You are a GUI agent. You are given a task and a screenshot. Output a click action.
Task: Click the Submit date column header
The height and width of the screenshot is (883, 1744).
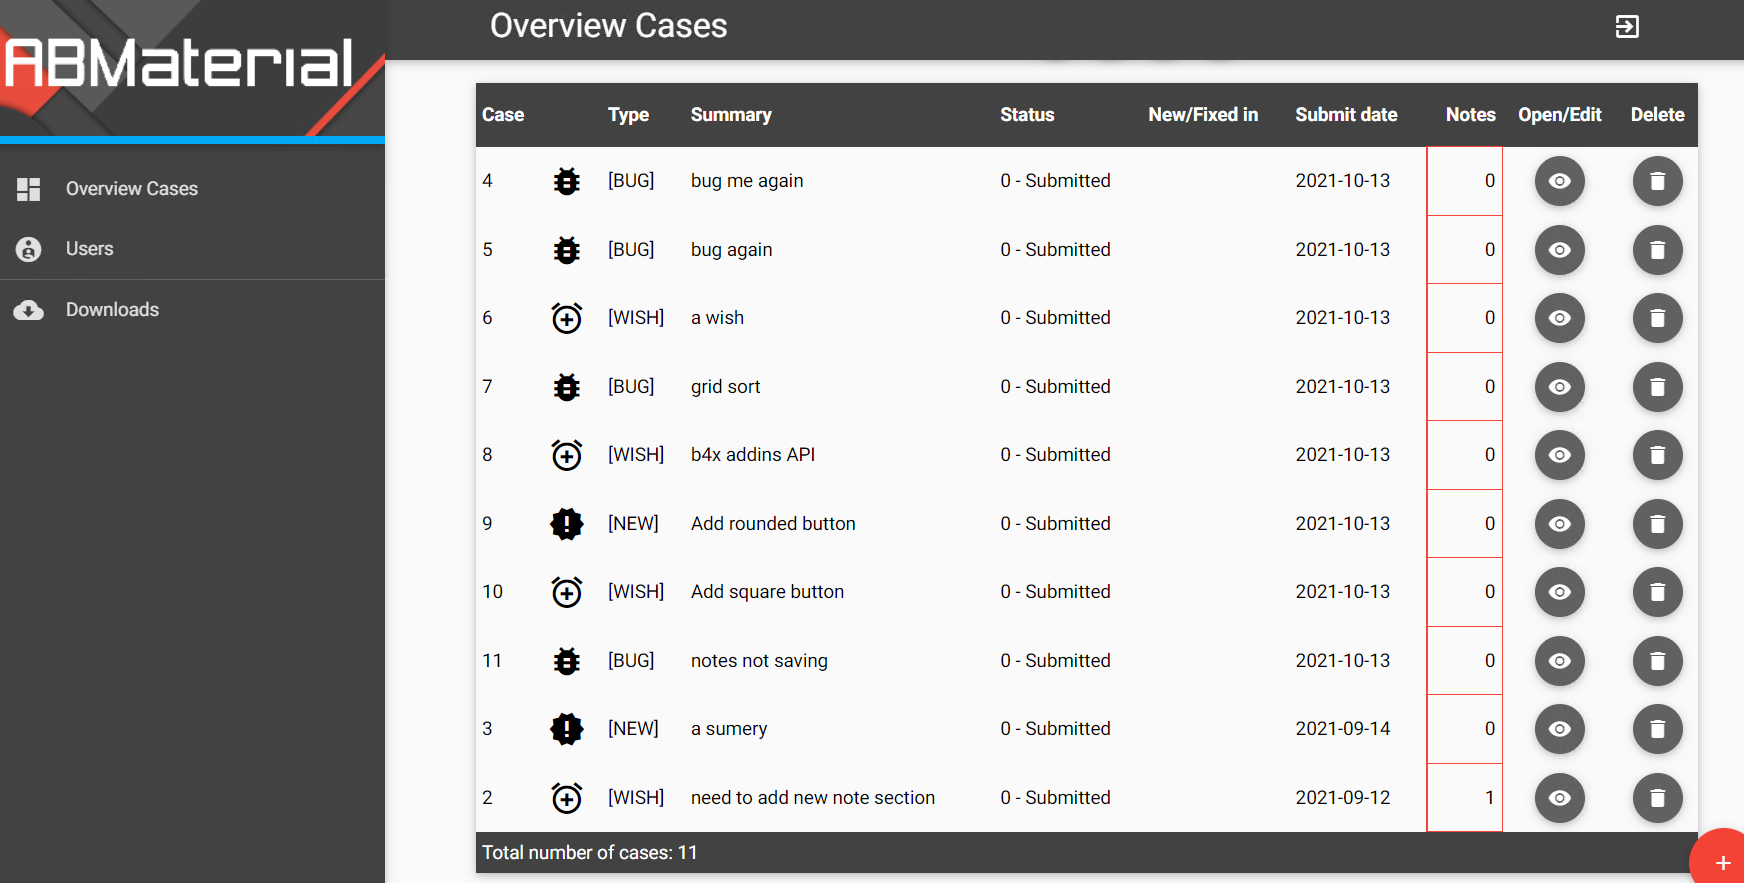tap(1346, 115)
